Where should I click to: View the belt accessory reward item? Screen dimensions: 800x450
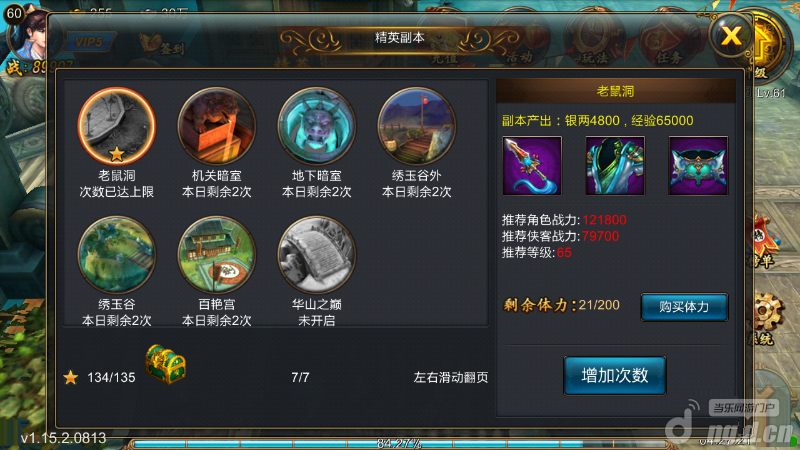click(698, 165)
